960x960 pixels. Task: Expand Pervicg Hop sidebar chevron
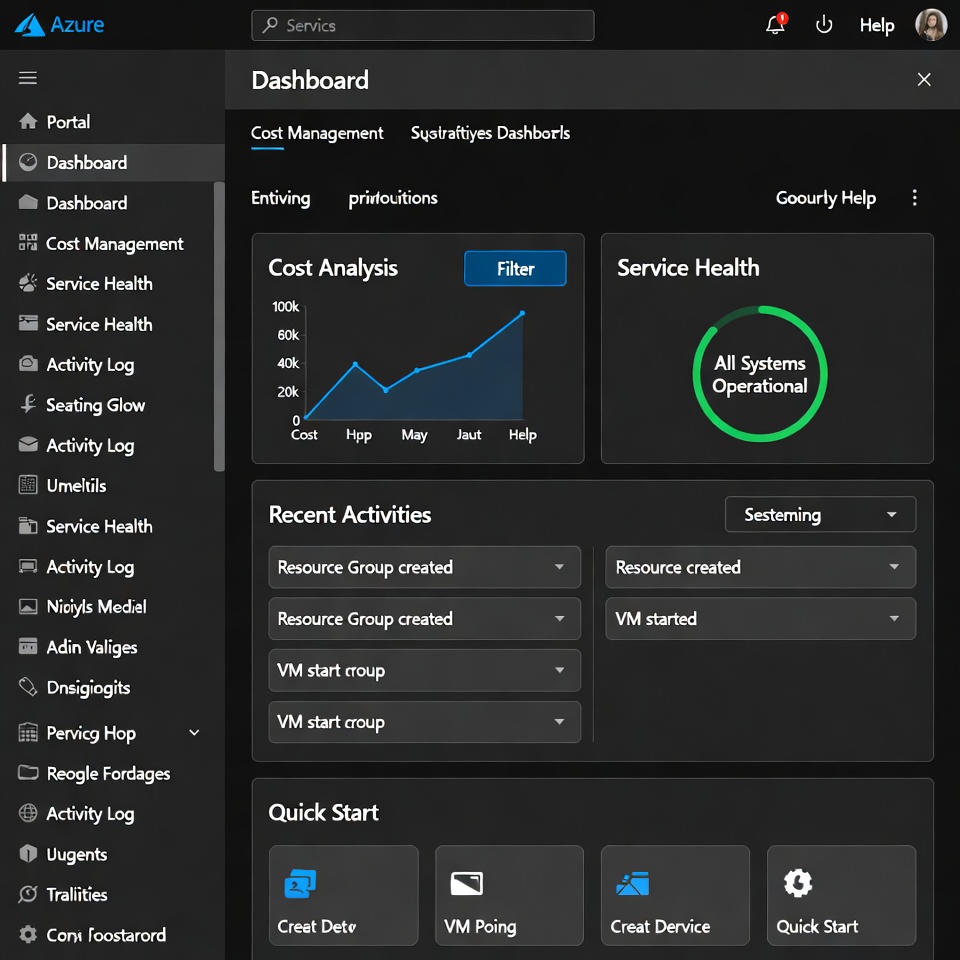(x=194, y=733)
